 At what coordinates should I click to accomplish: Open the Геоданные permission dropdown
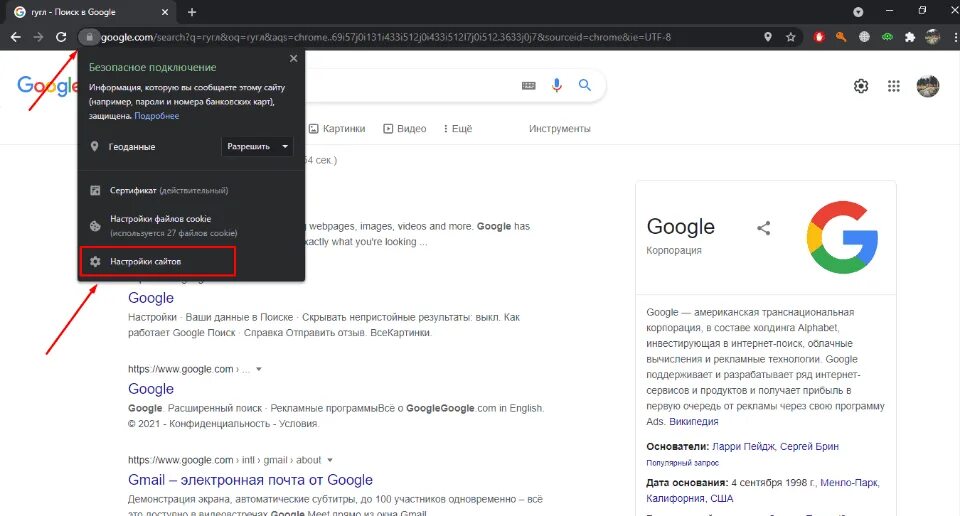coord(257,146)
